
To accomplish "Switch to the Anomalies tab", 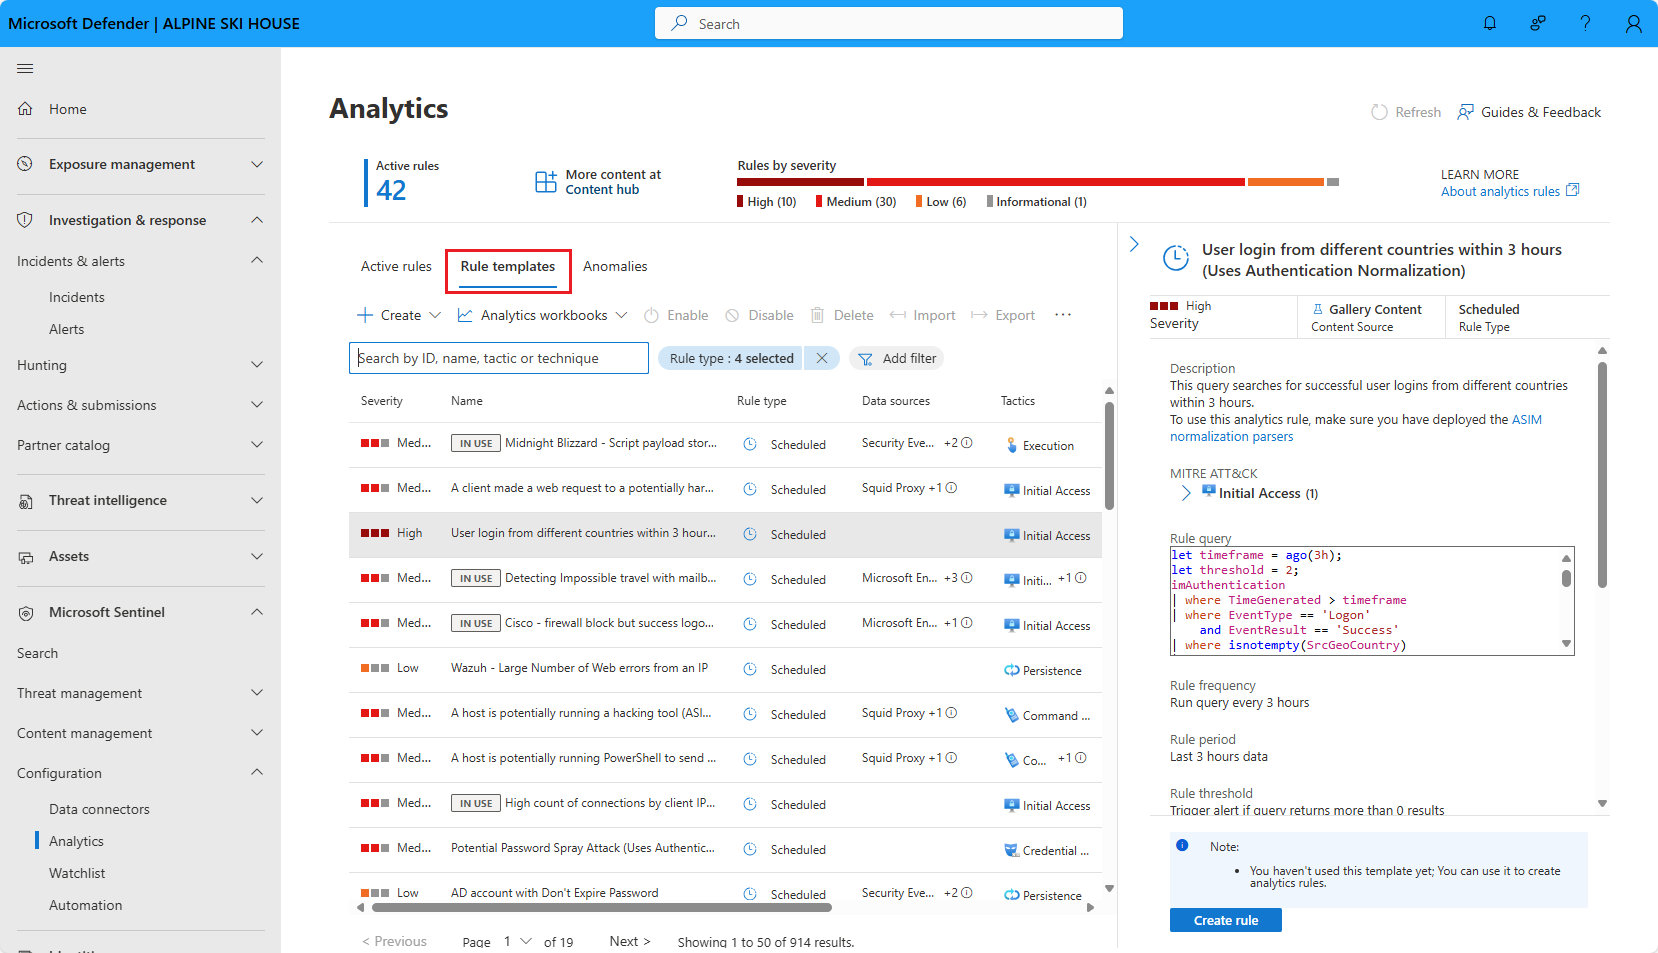I will pos(615,266).
